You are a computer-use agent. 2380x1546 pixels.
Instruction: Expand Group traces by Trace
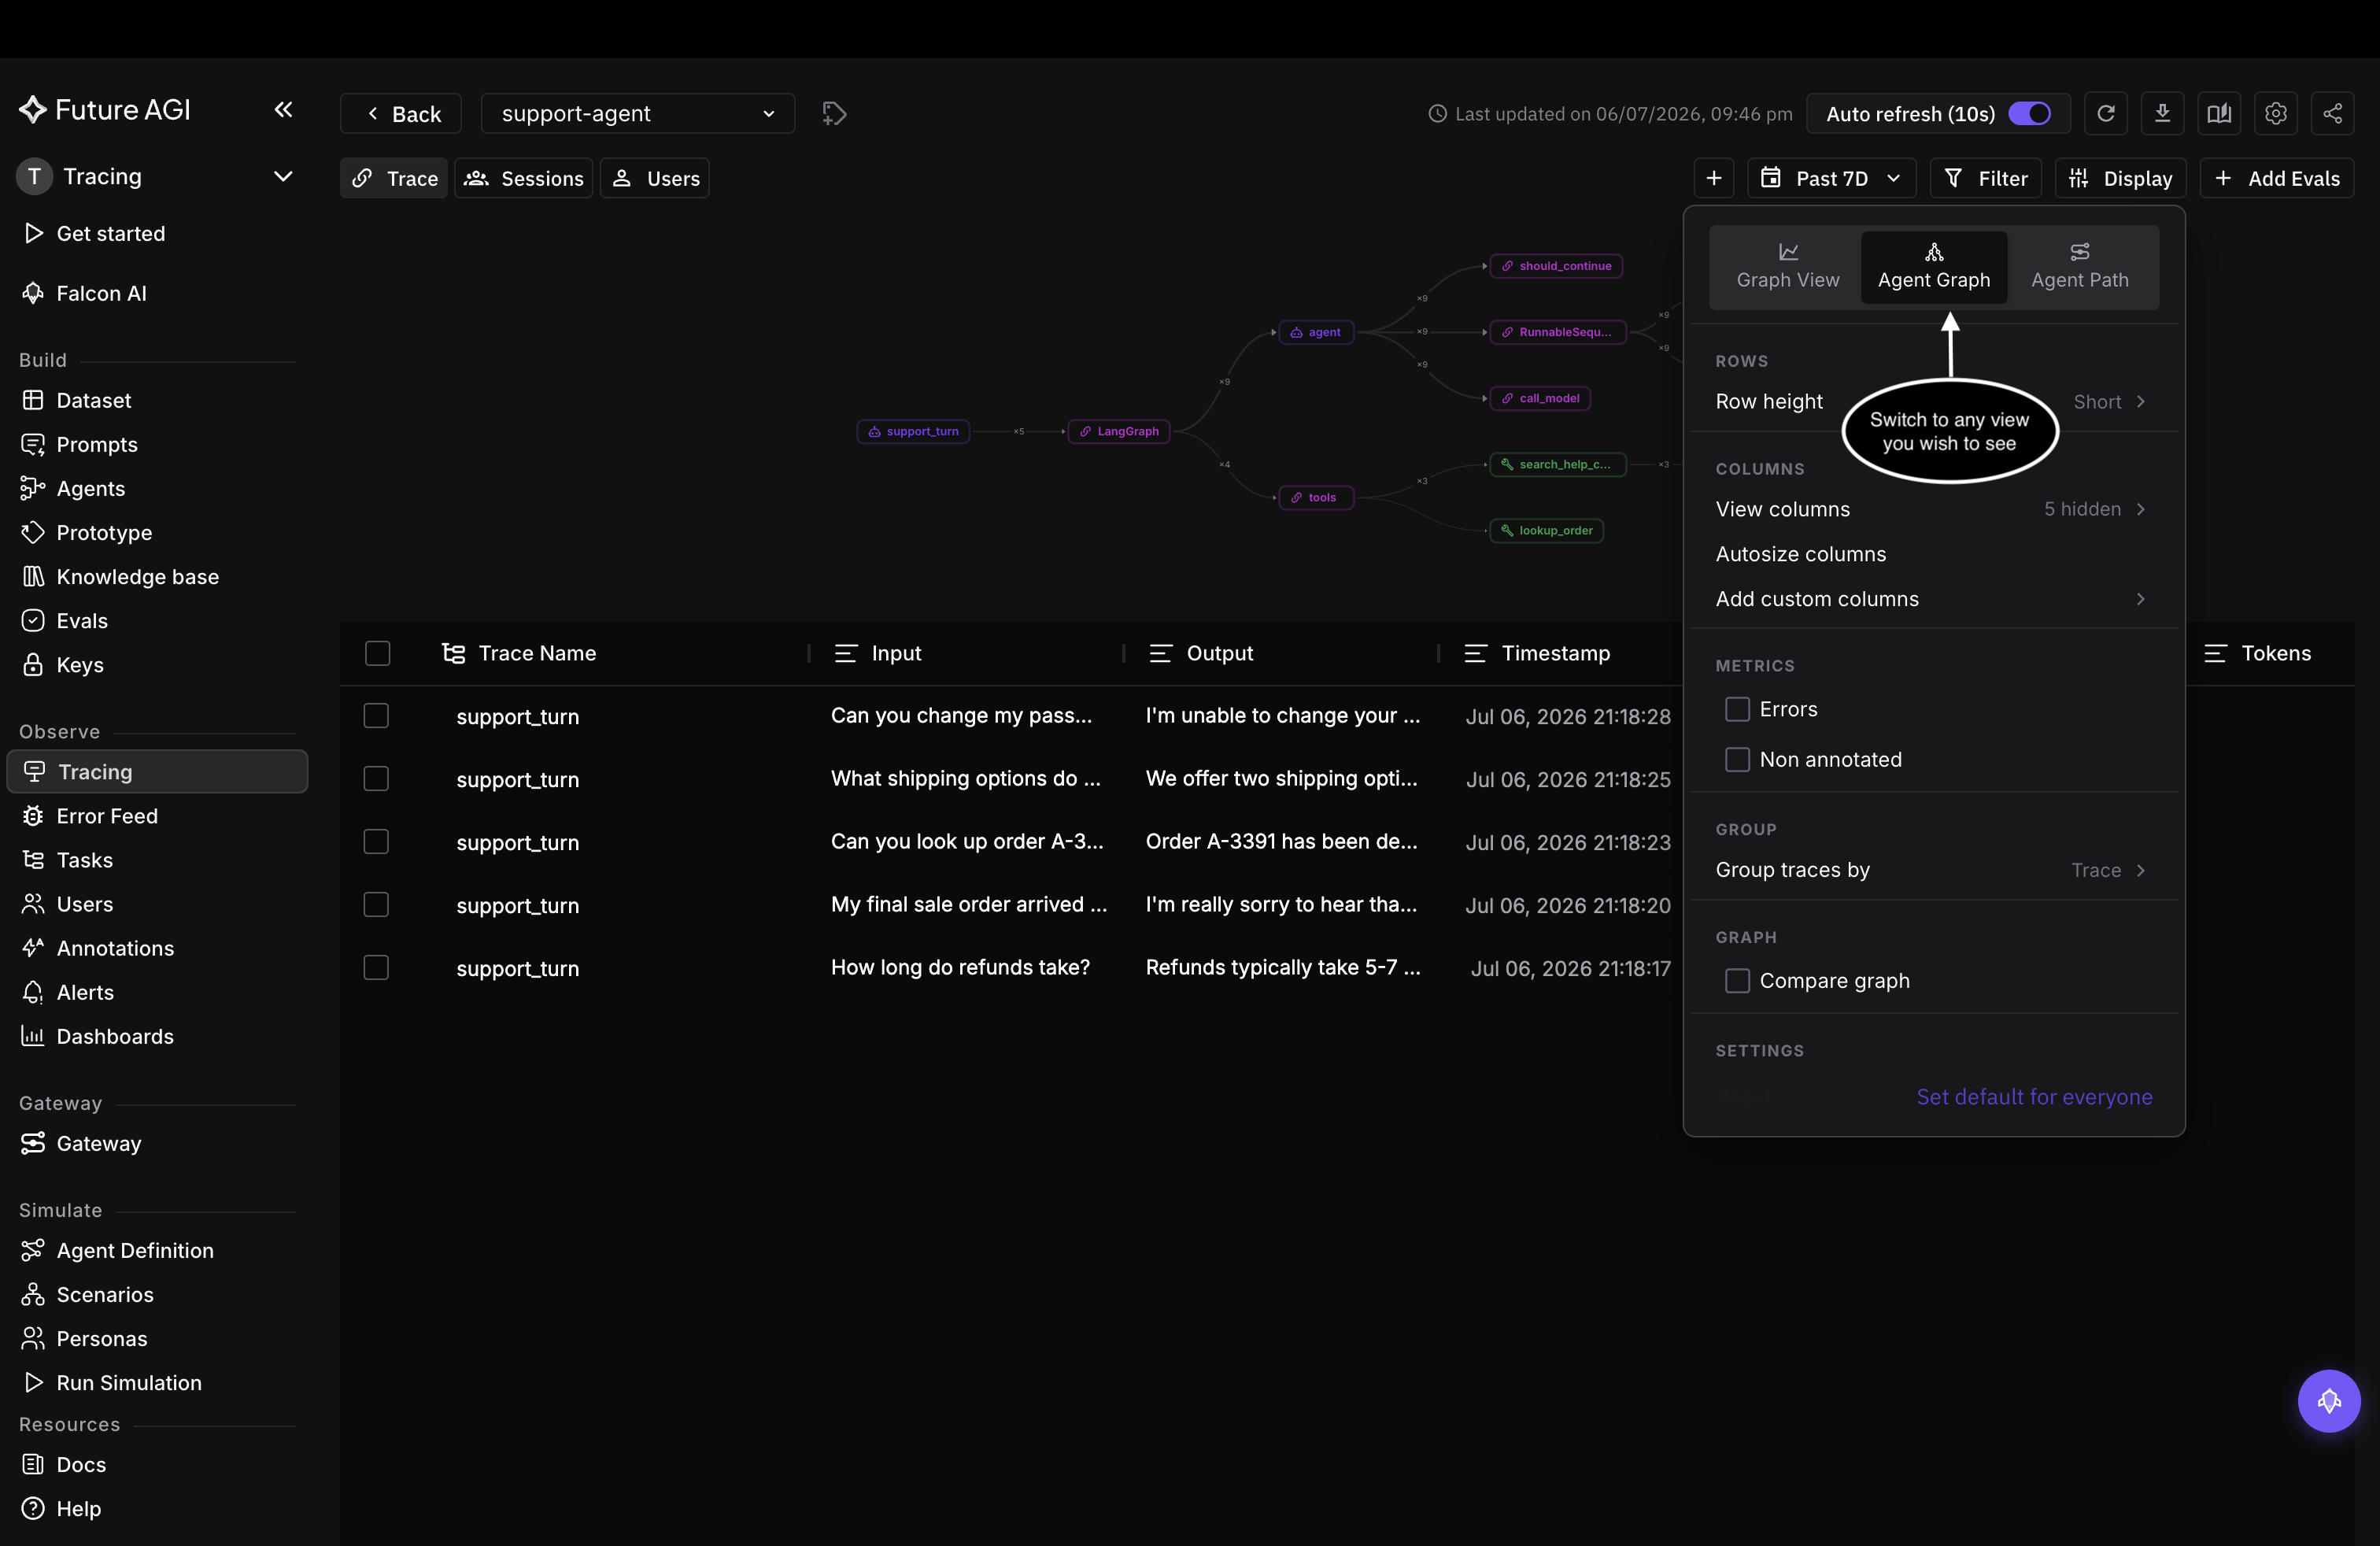coord(1932,870)
